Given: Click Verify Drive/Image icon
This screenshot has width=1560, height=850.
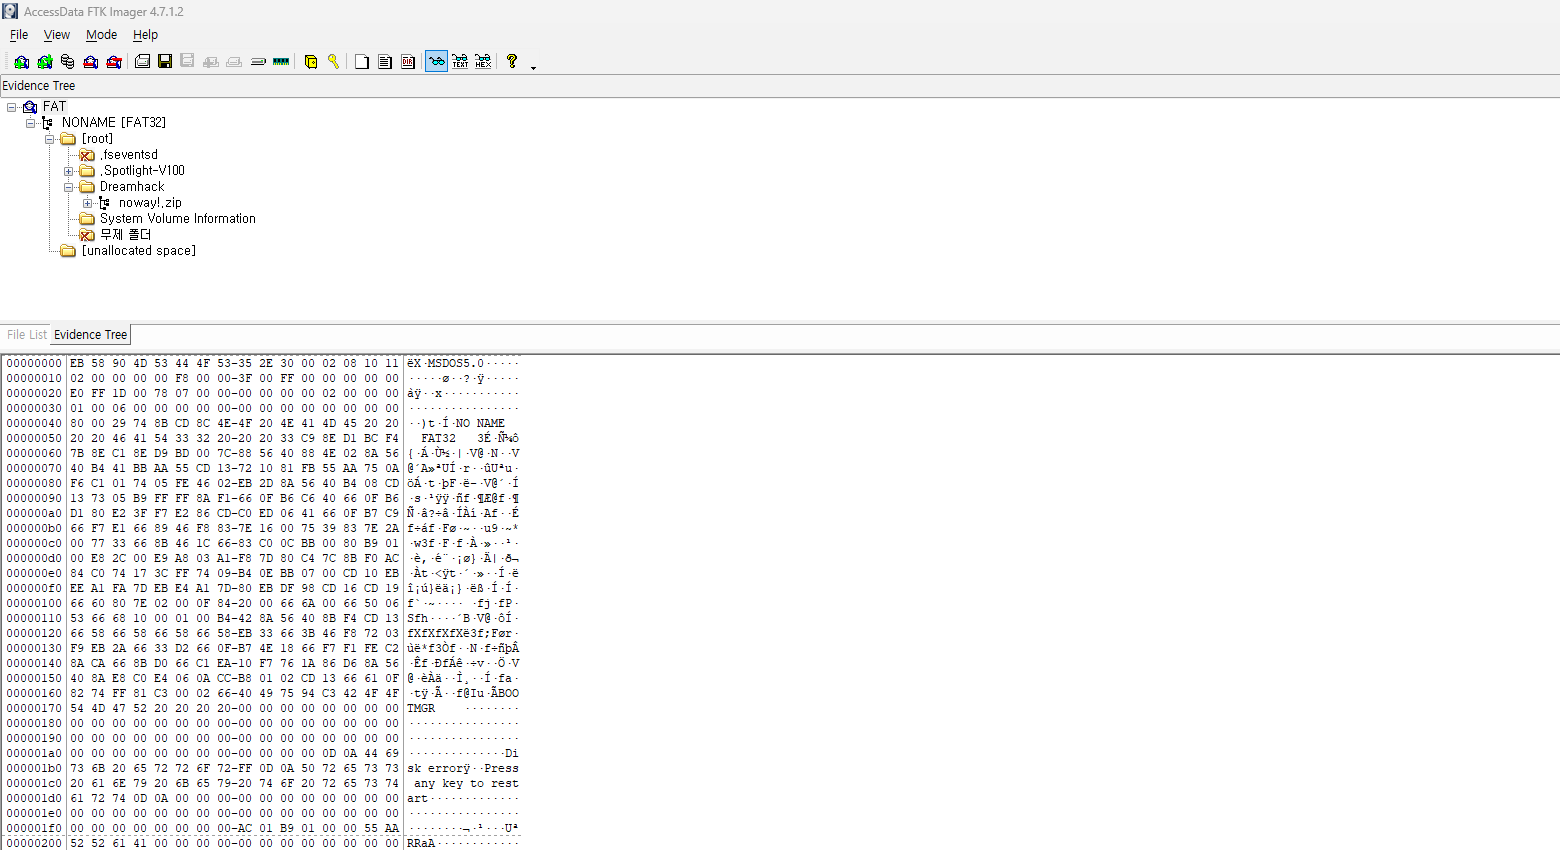Looking at the screenshot, I should point(258,62).
